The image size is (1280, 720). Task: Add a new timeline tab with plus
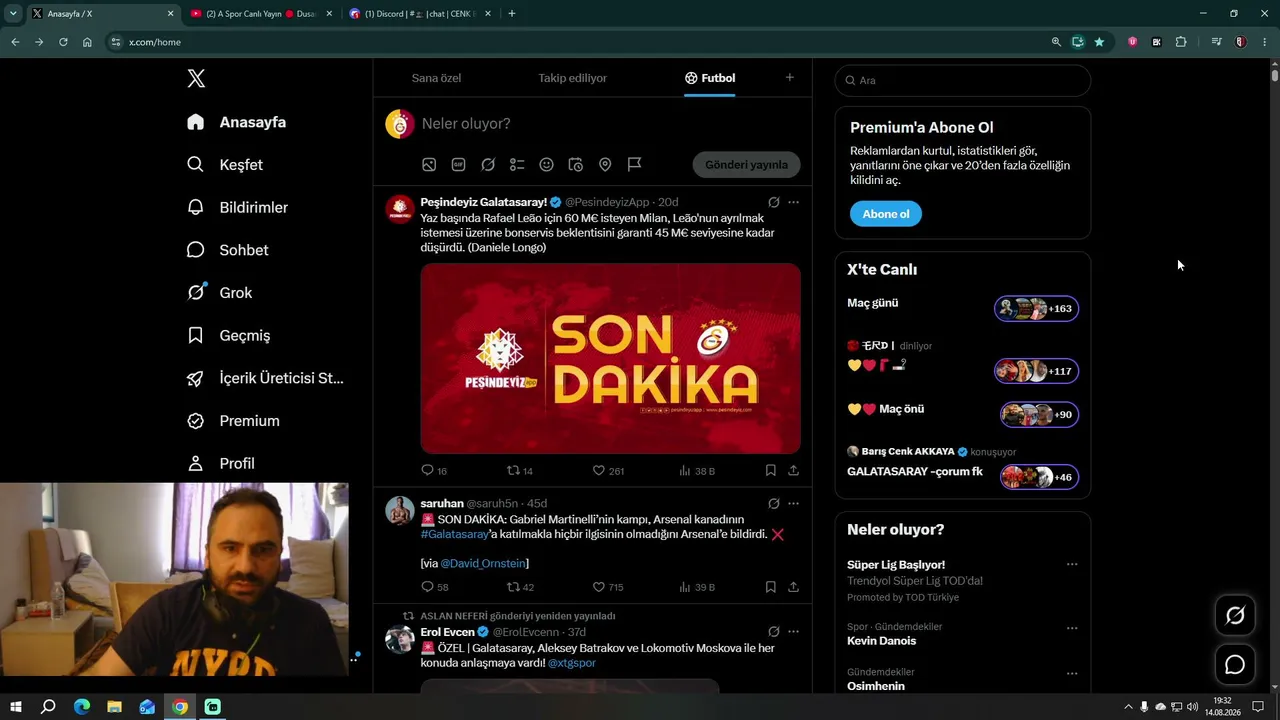789,77
